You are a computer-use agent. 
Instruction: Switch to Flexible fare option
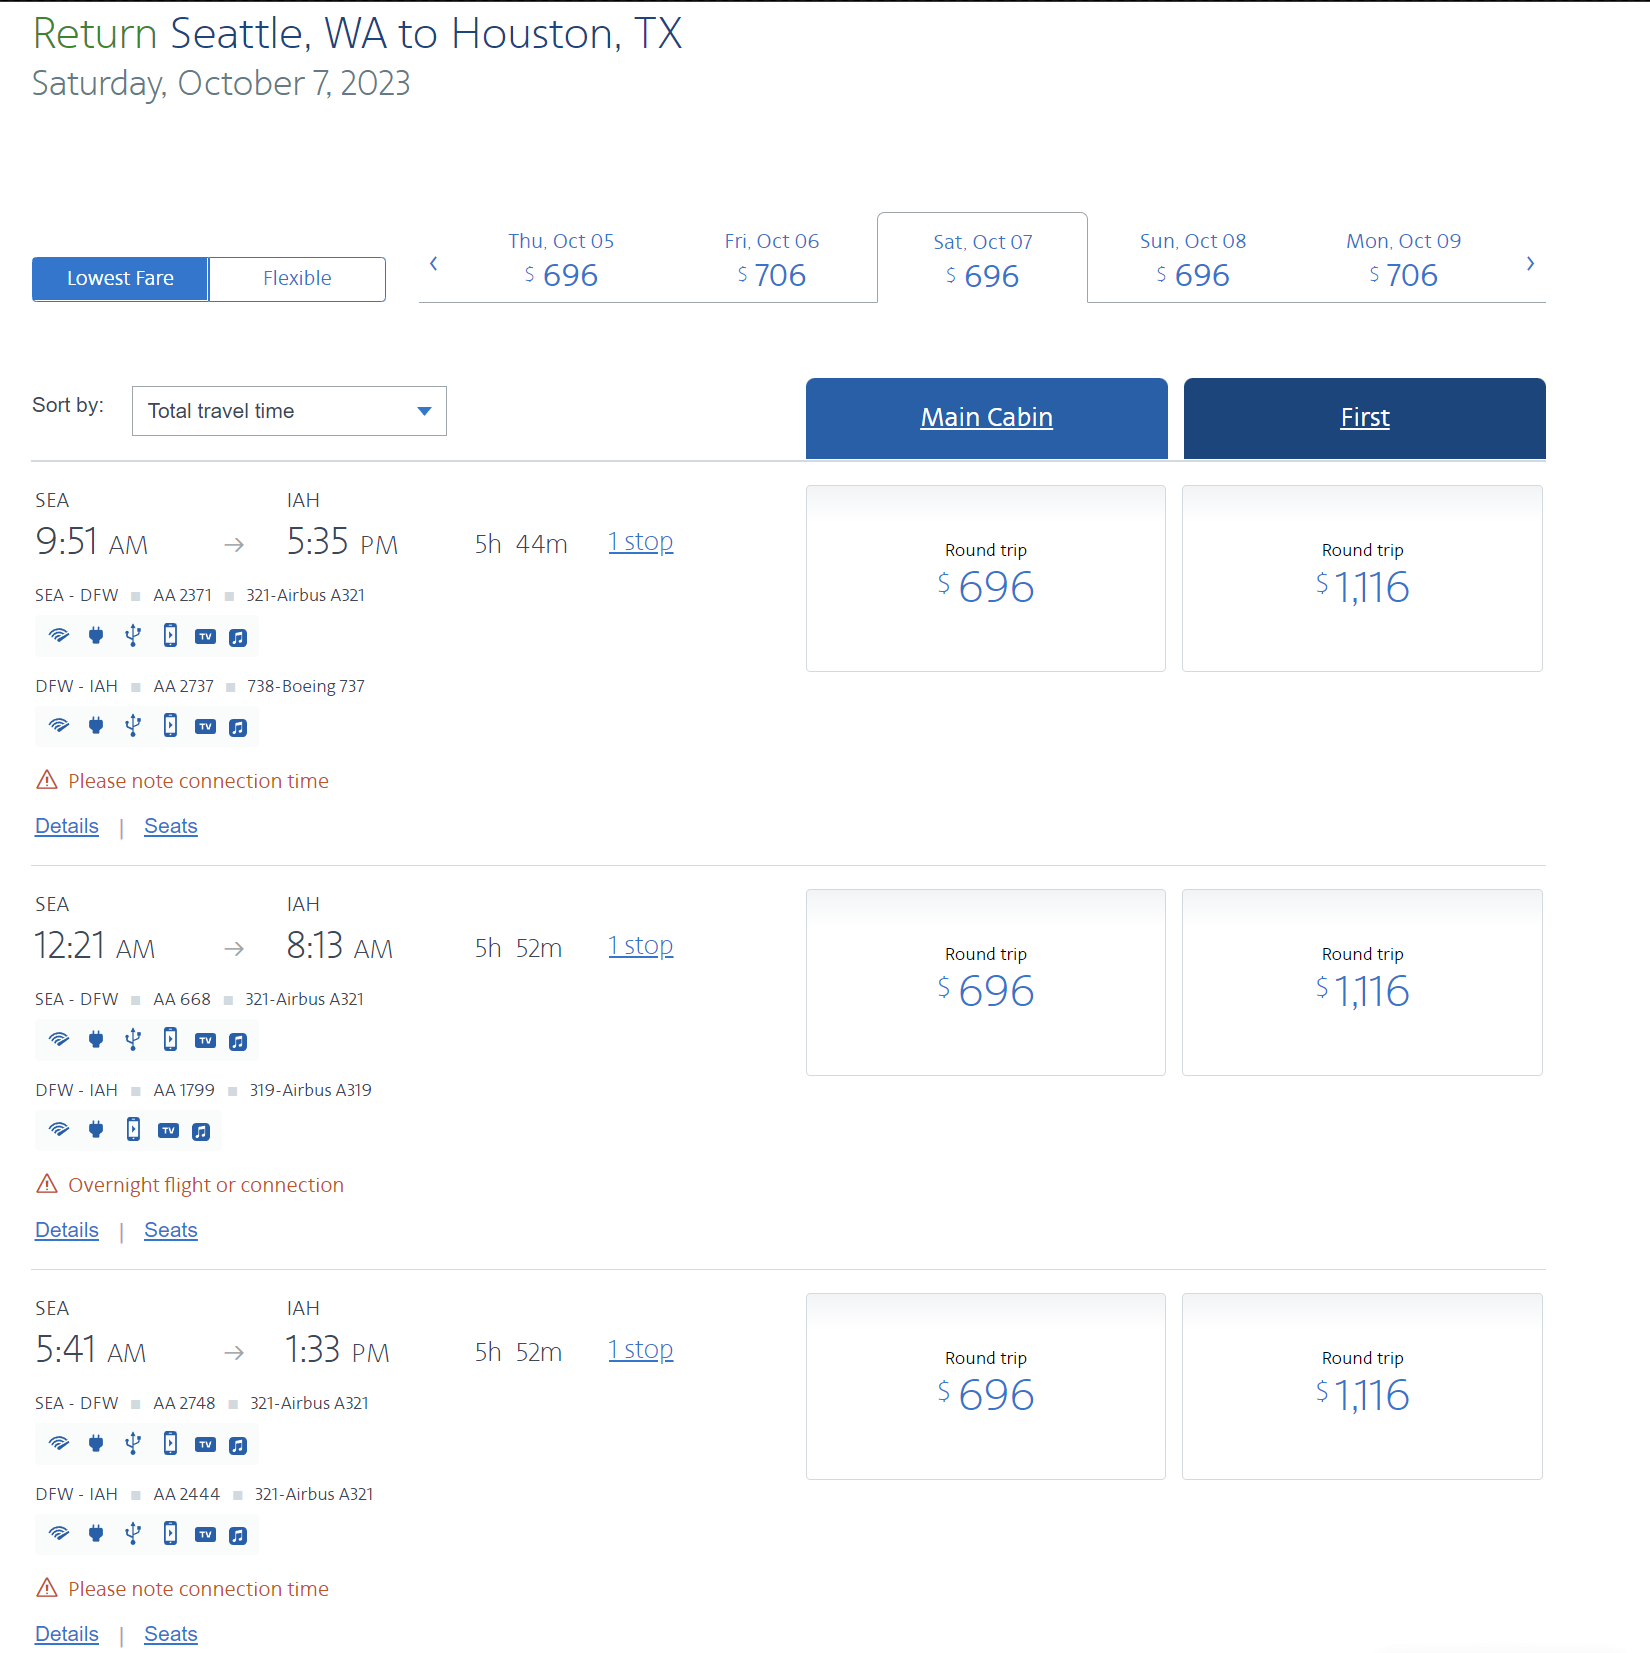coord(297,279)
